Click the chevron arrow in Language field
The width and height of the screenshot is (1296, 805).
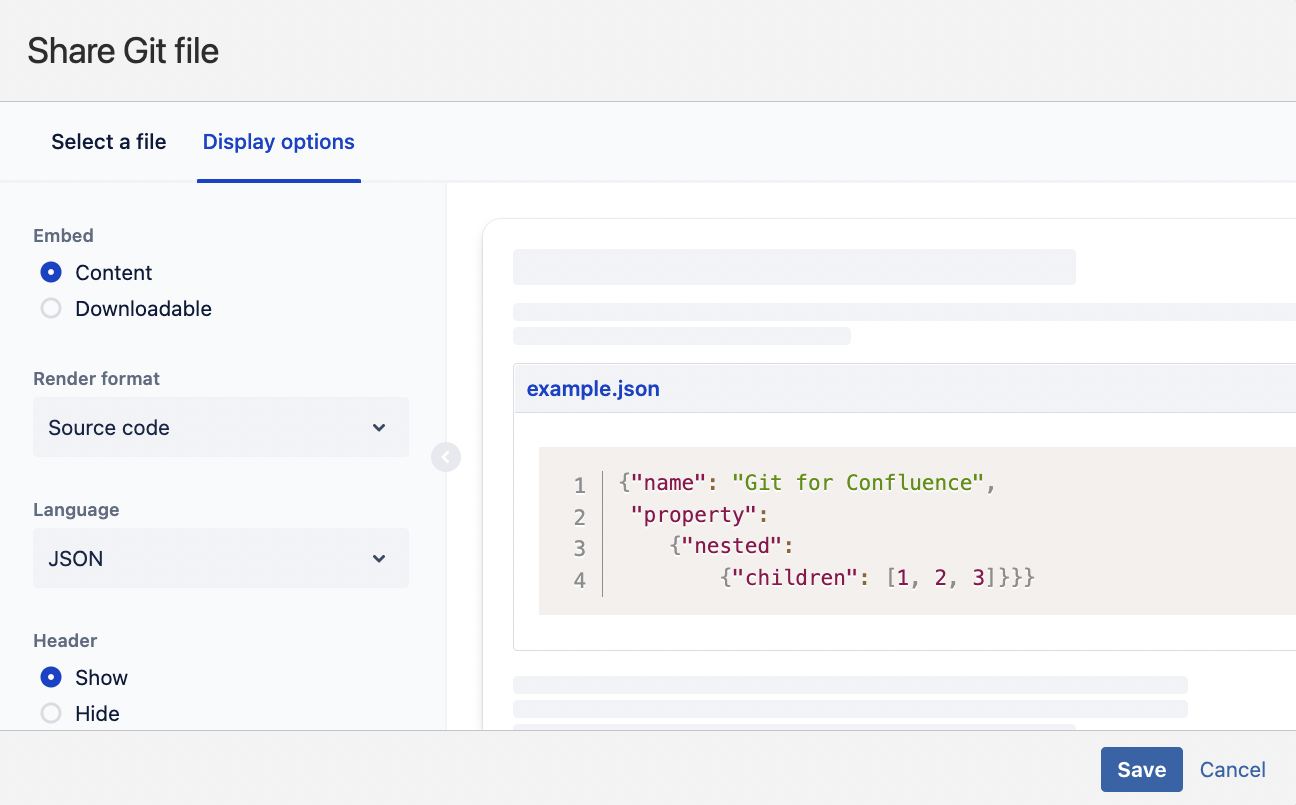[x=379, y=559]
